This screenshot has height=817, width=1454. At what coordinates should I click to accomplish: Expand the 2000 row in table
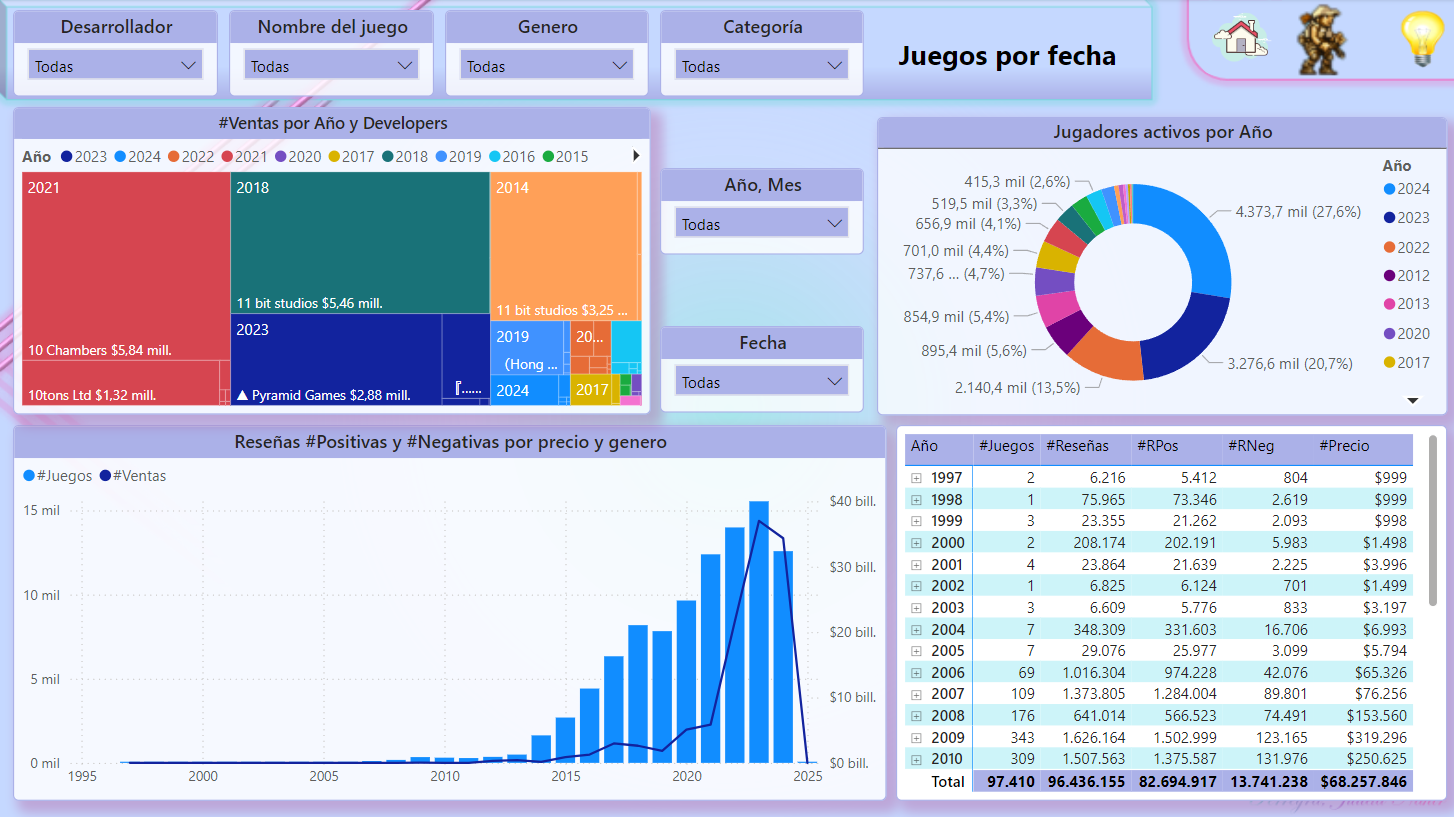tap(916, 543)
